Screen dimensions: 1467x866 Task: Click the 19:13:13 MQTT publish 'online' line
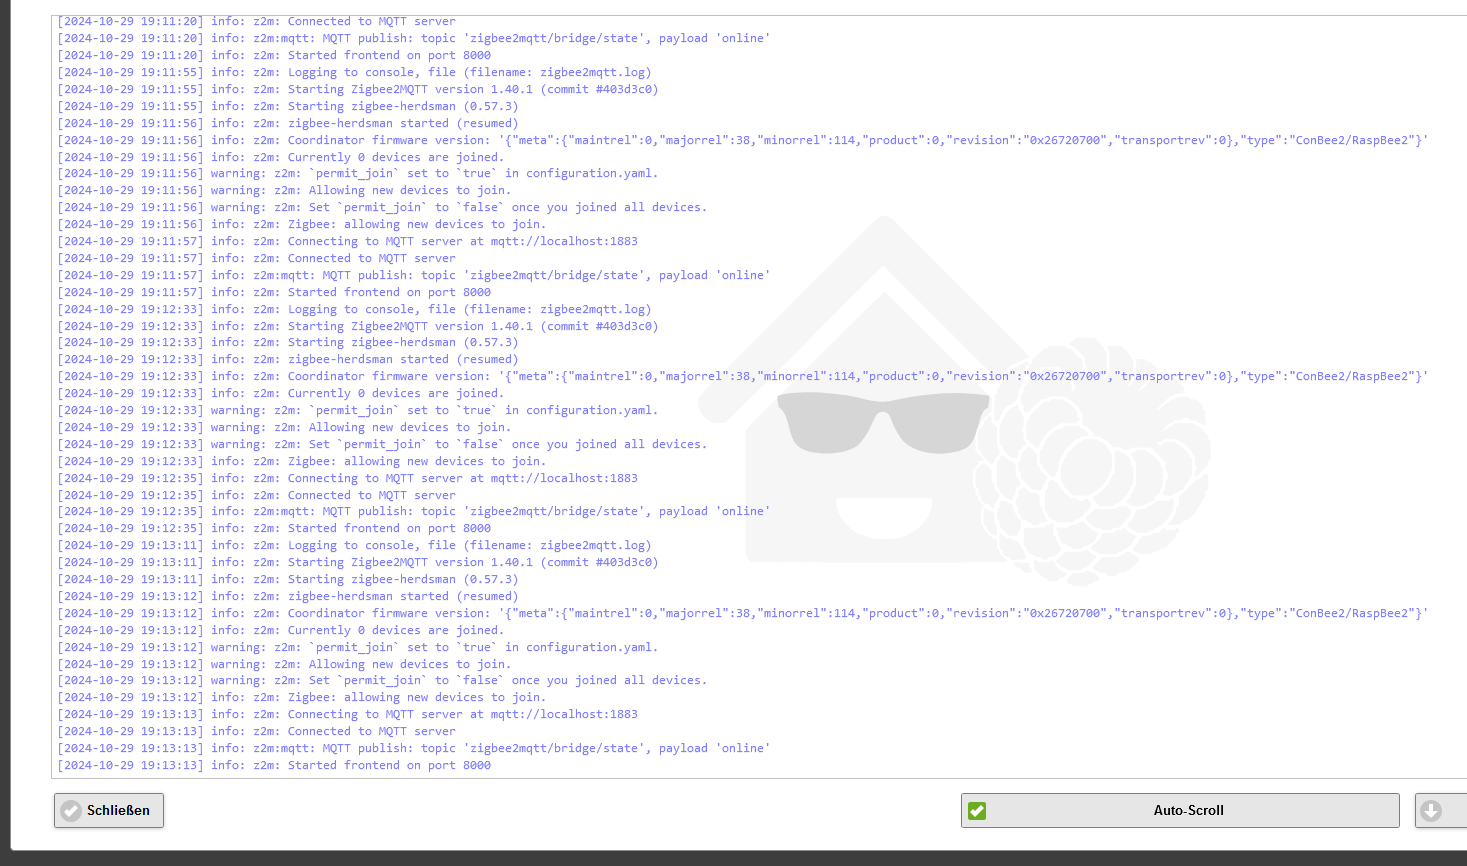click(x=414, y=748)
